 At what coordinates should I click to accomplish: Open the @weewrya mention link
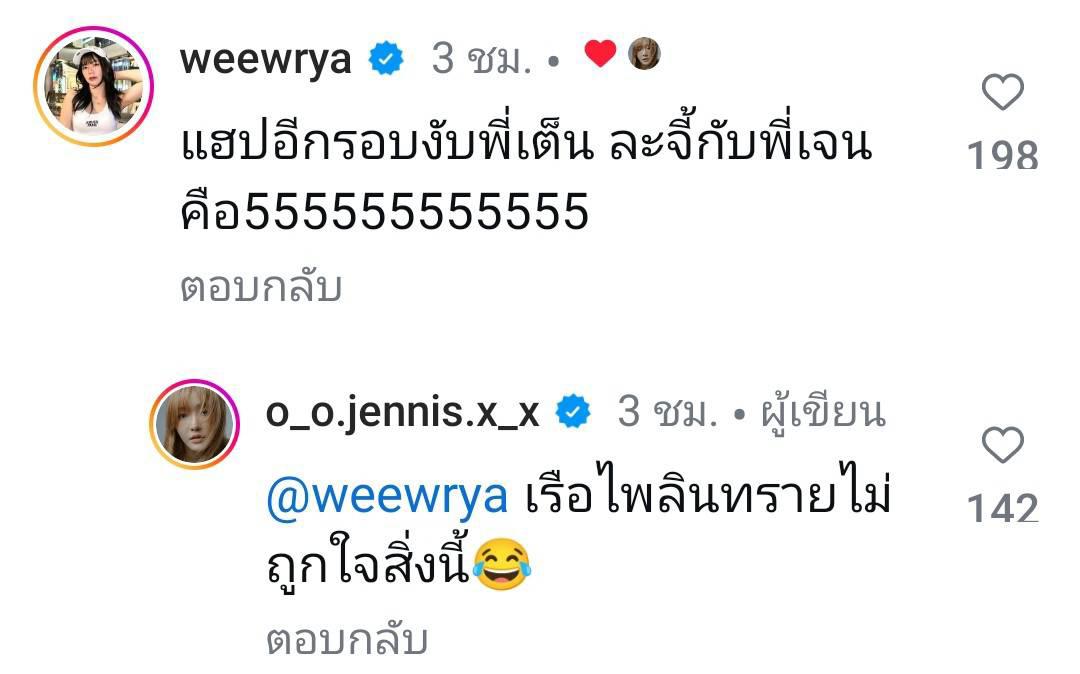[387, 497]
